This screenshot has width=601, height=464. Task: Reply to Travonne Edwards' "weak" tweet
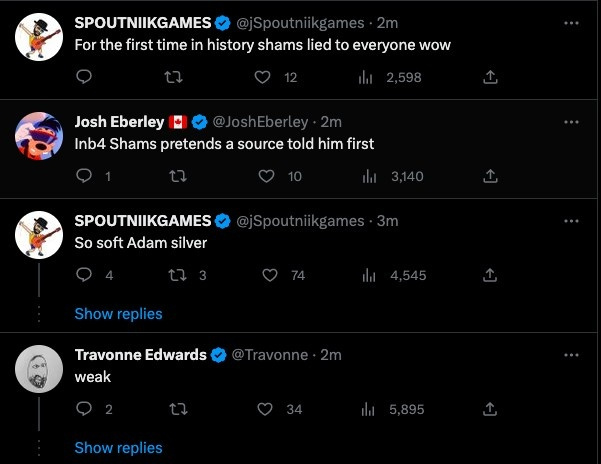tap(84, 408)
